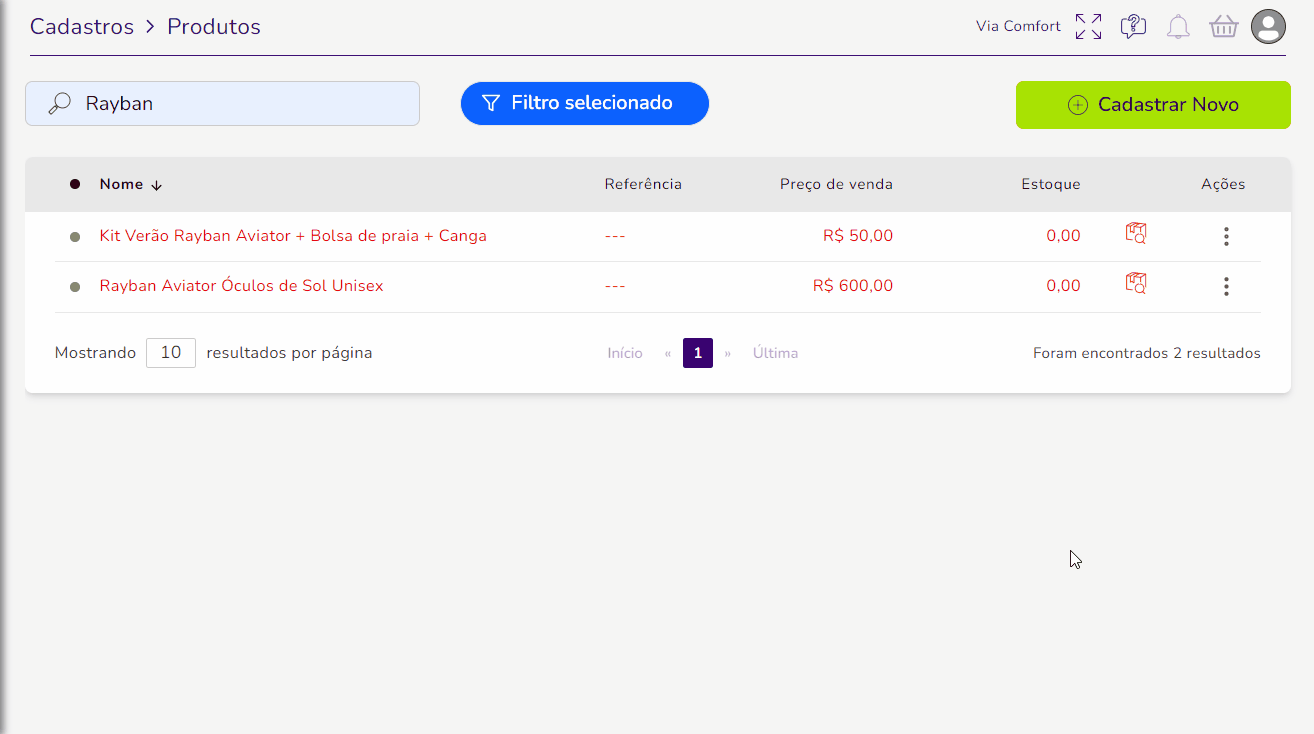Click Preço de venda column header
The width and height of the screenshot is (1314, 734).
click(836, 184)
